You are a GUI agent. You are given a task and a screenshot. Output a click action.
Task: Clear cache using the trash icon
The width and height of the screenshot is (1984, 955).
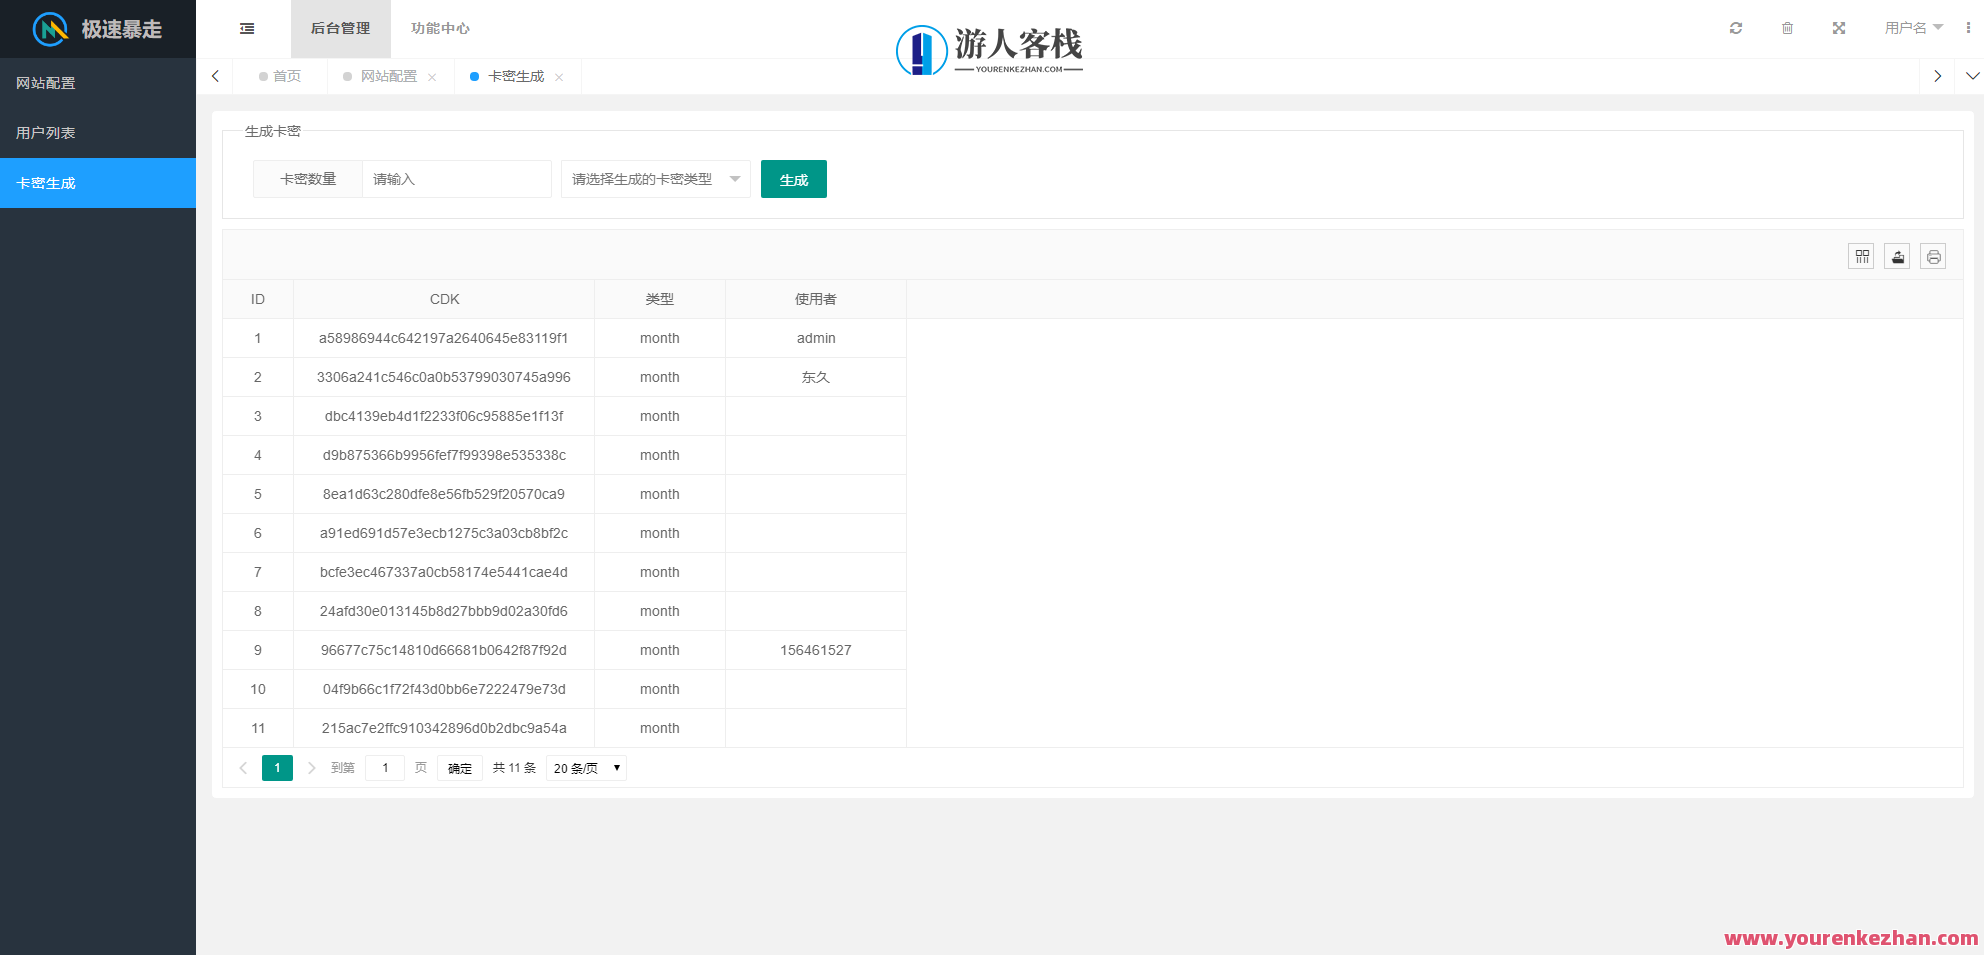pyautogui.click(x=1787, y=28)
